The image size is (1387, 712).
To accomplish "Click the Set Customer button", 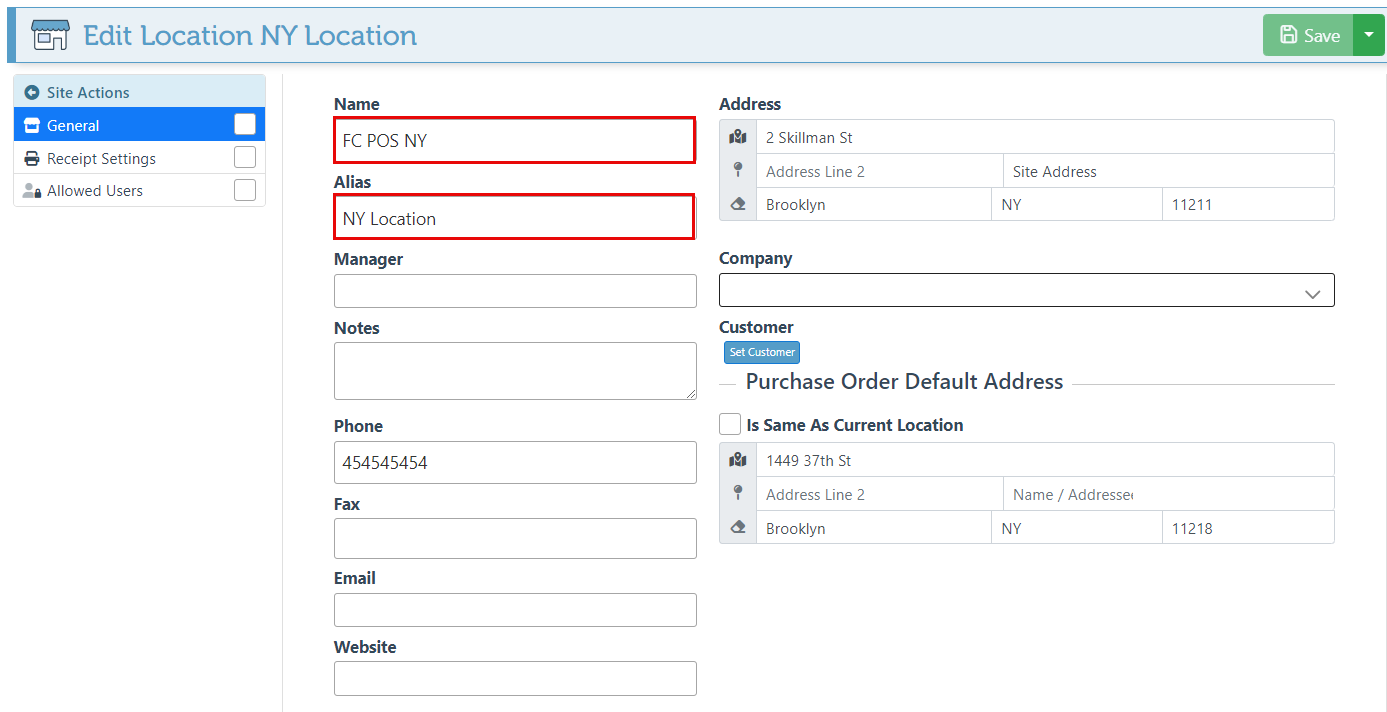I will click(762, 352).
